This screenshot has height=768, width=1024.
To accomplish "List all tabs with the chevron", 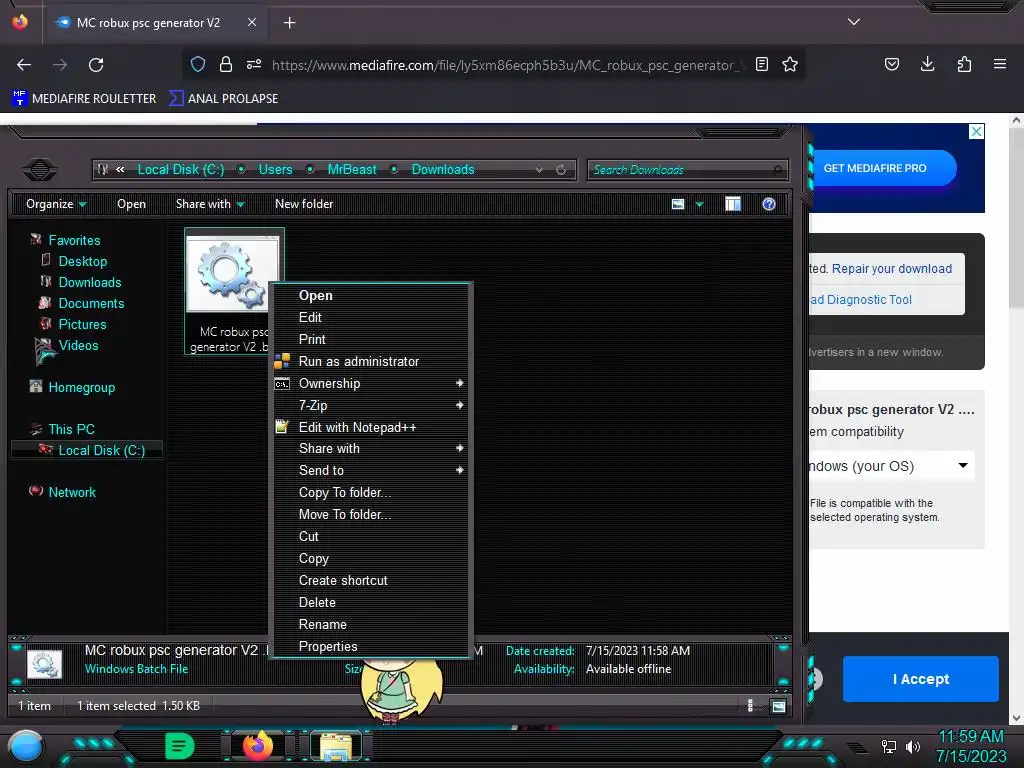I will 854,22.
